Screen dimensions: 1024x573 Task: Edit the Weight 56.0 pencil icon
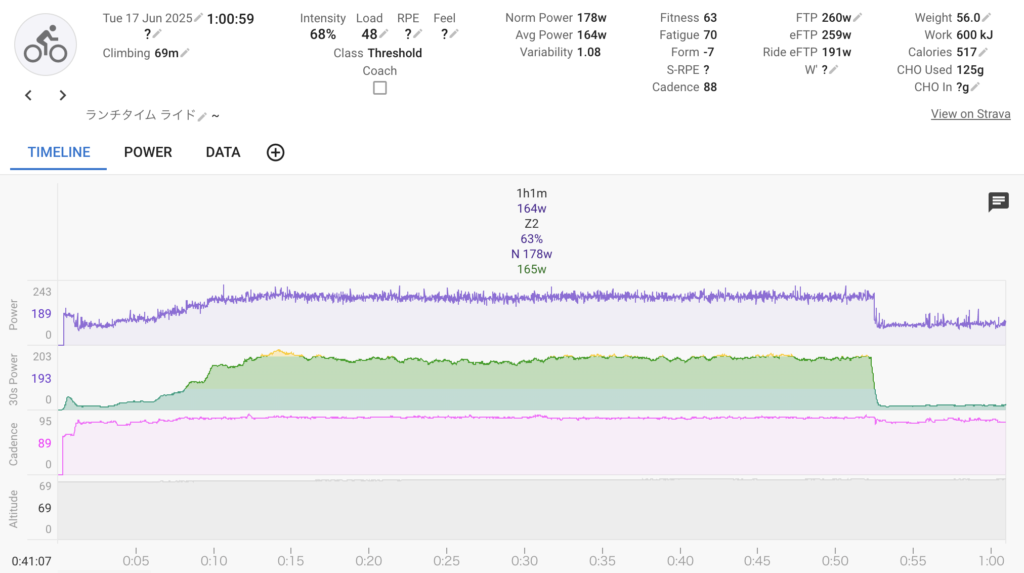pos(986,18)
